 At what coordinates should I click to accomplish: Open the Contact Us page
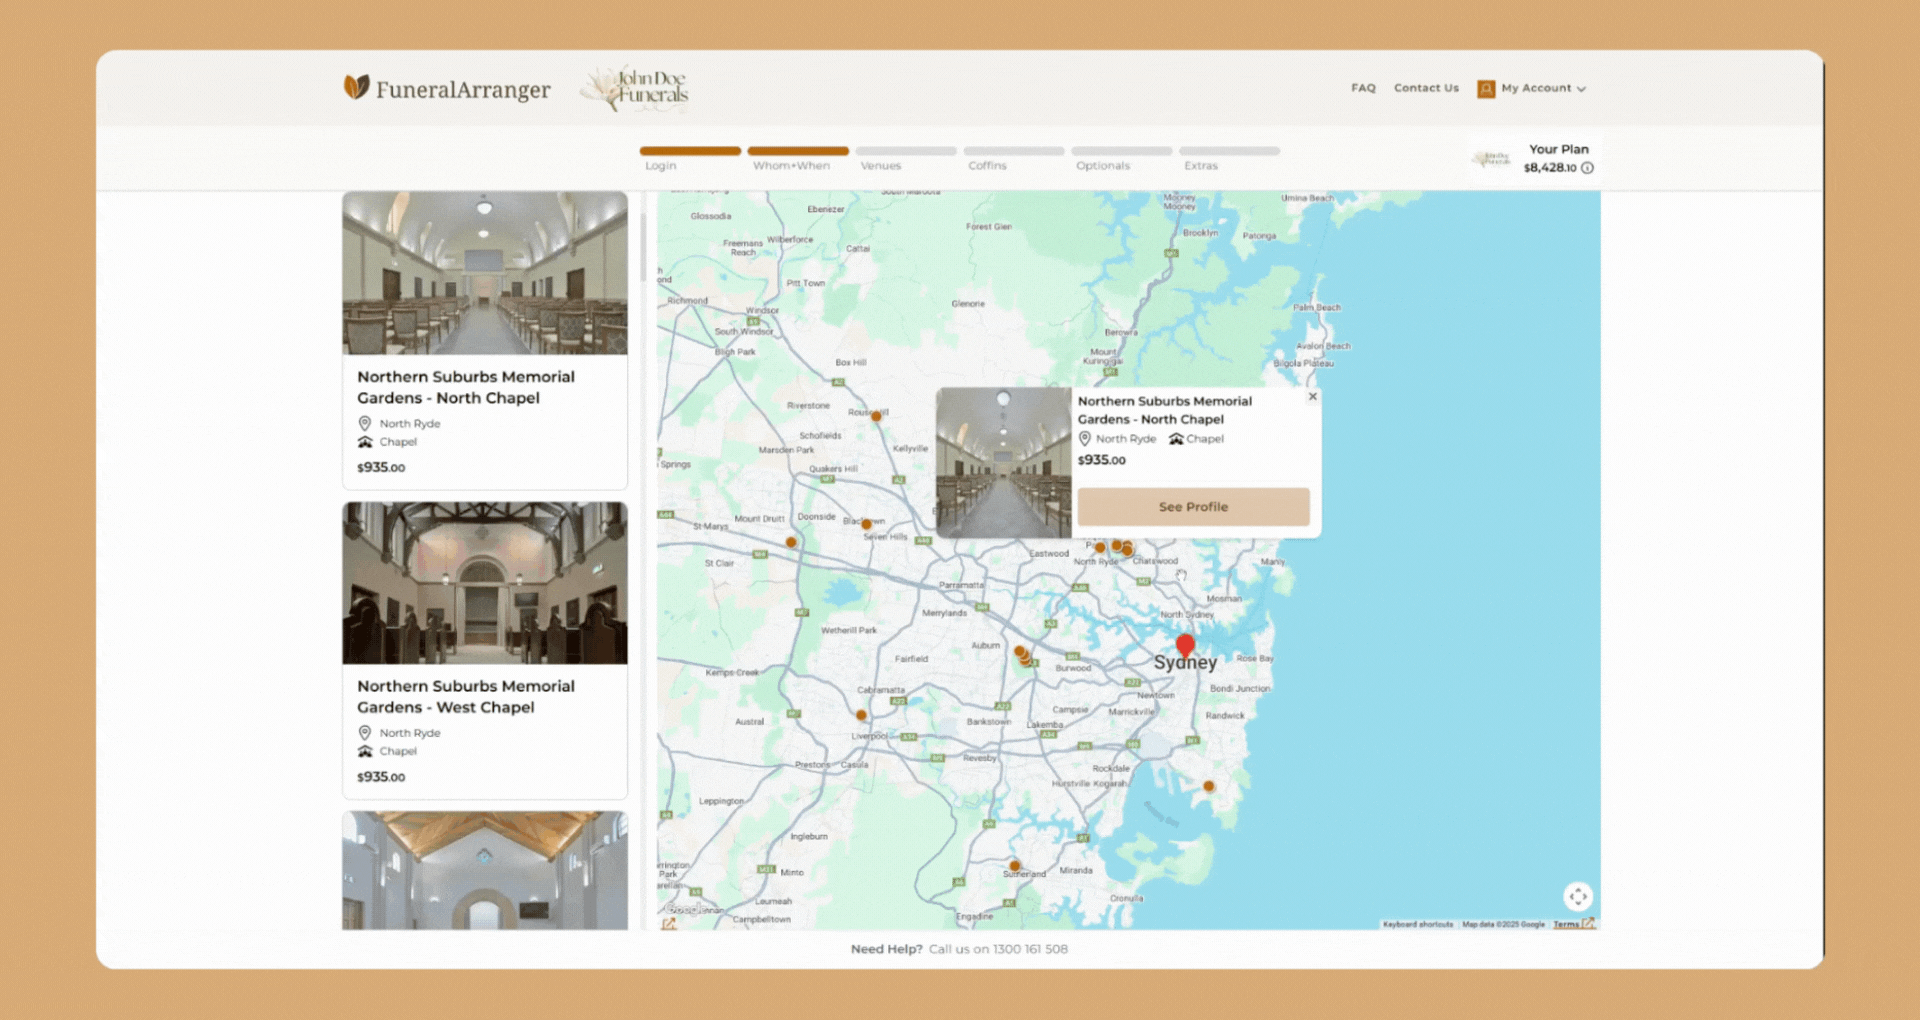1426,88
